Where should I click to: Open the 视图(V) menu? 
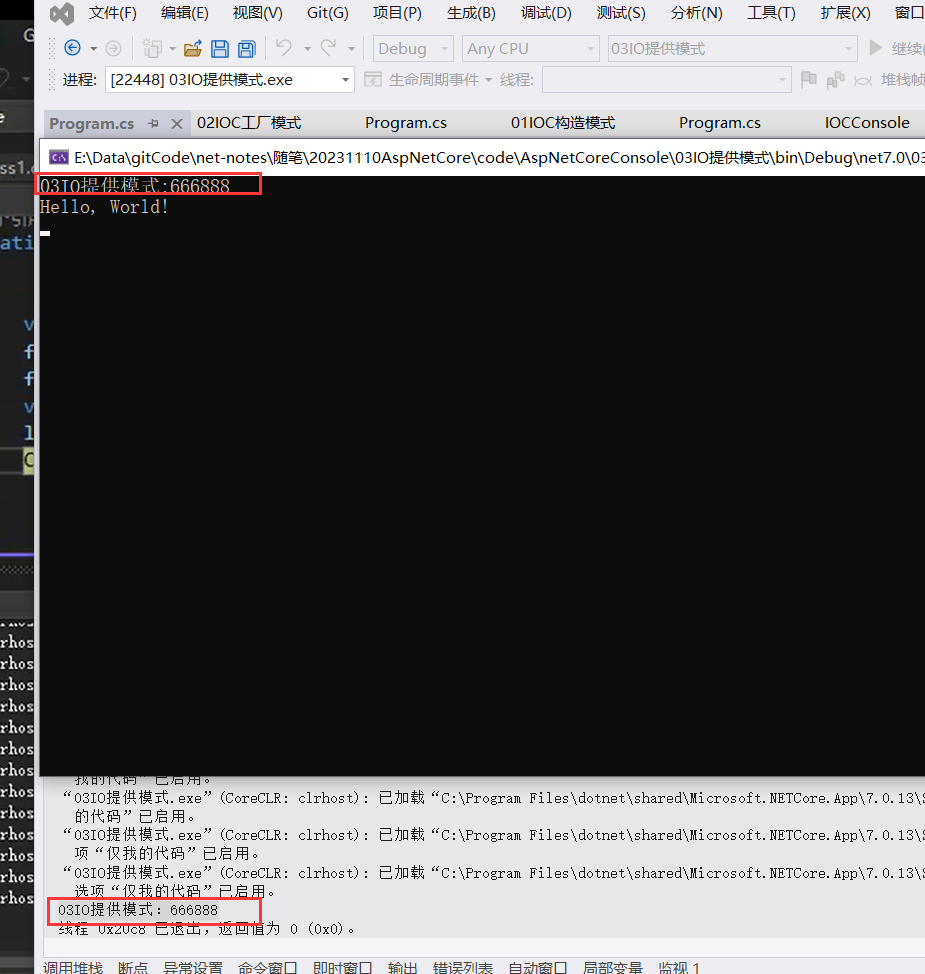[257, 13]
